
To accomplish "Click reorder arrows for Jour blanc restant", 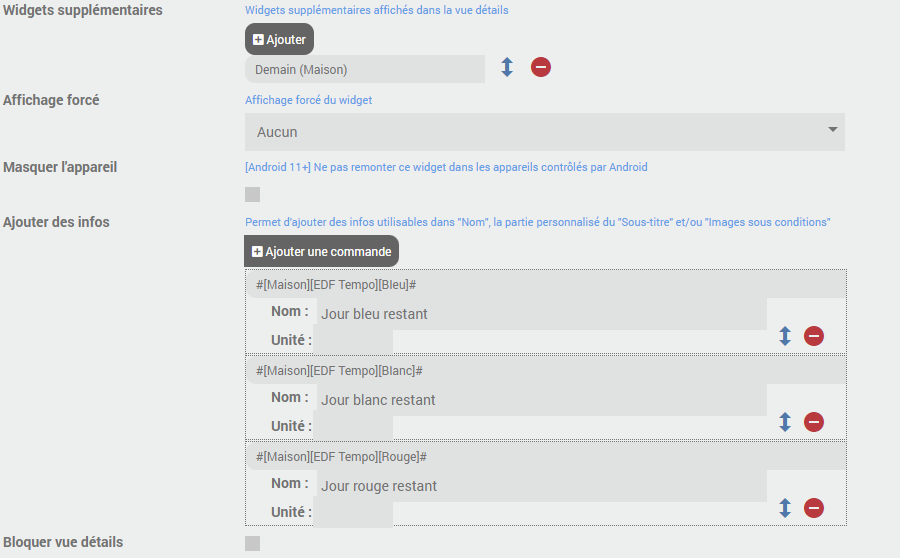I will (785, 422).
